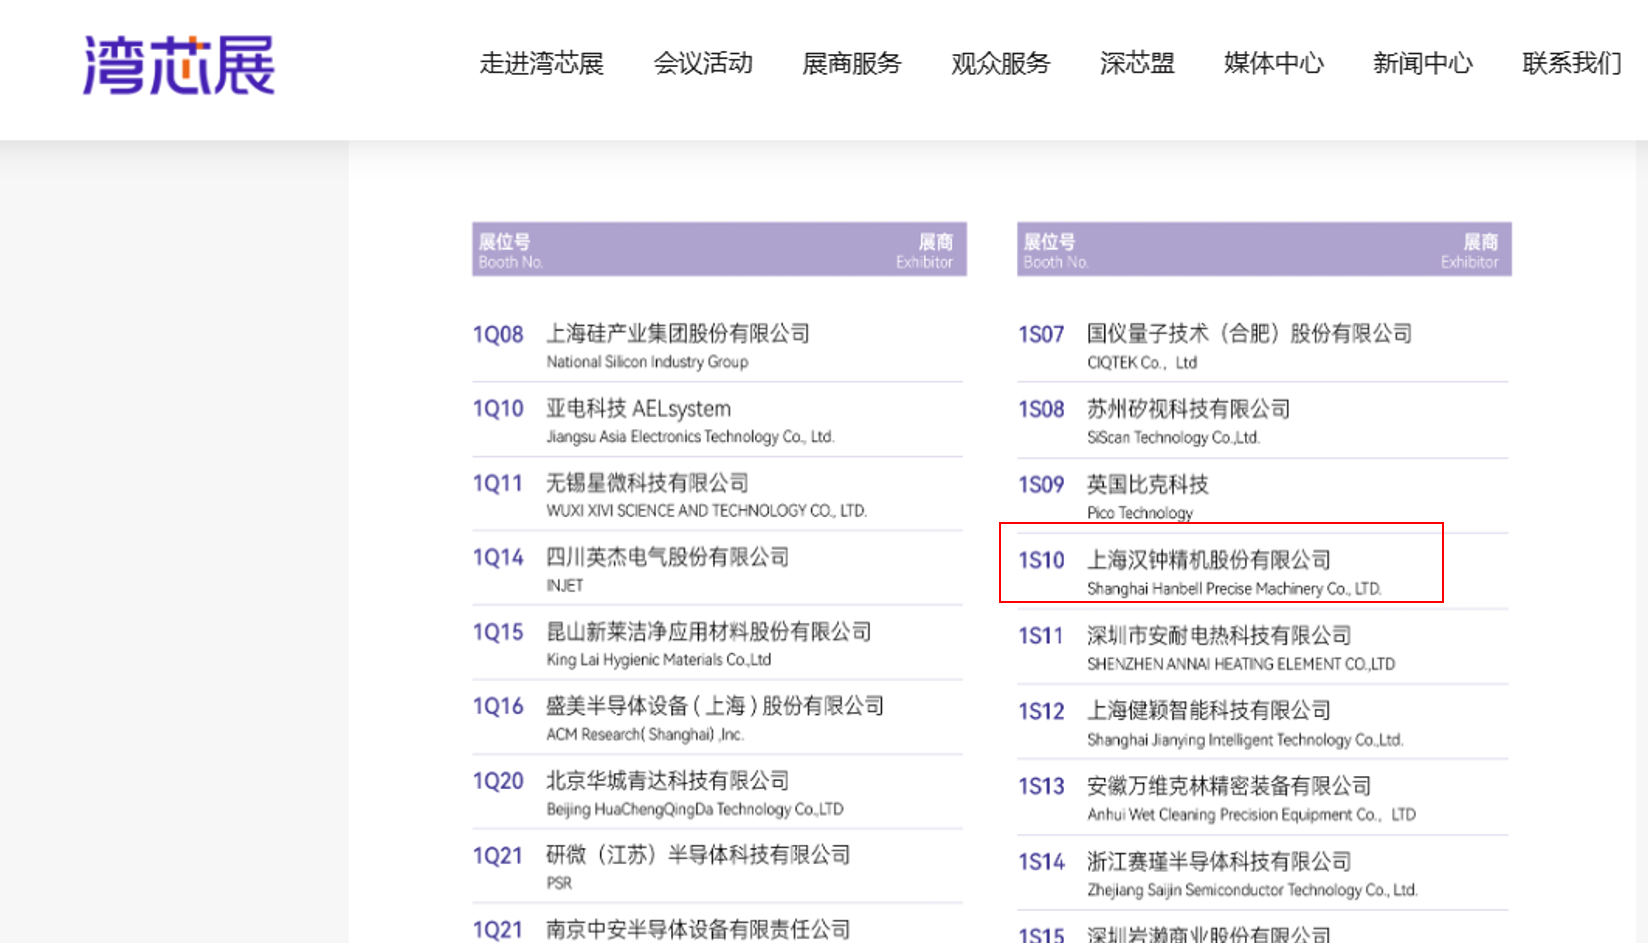Select the 亚电科技 AELsystem entry
This screenshot has width=1648, height=943.
click(638, 409)
